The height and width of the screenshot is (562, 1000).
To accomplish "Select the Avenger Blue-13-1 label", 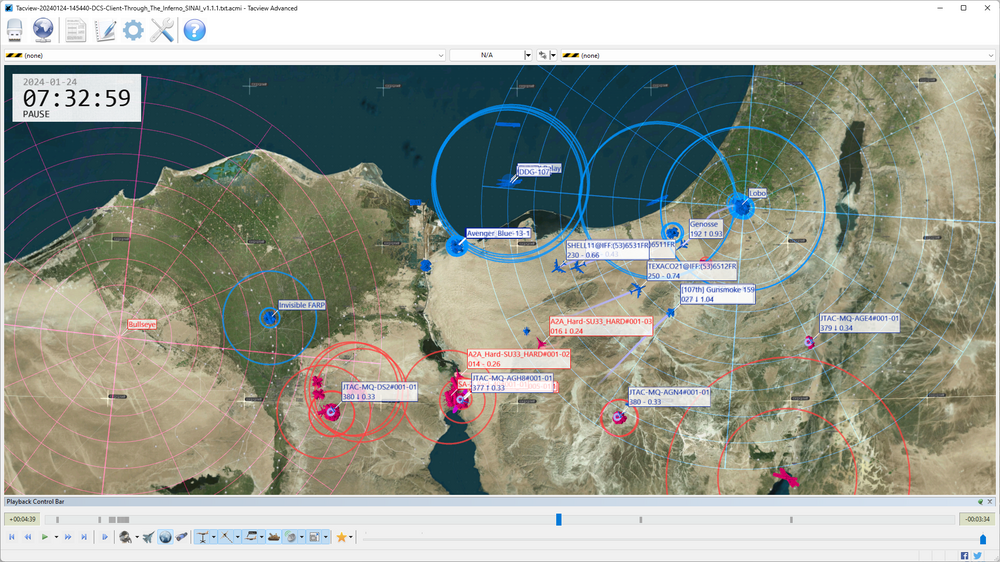I will (x=498, y=233).
